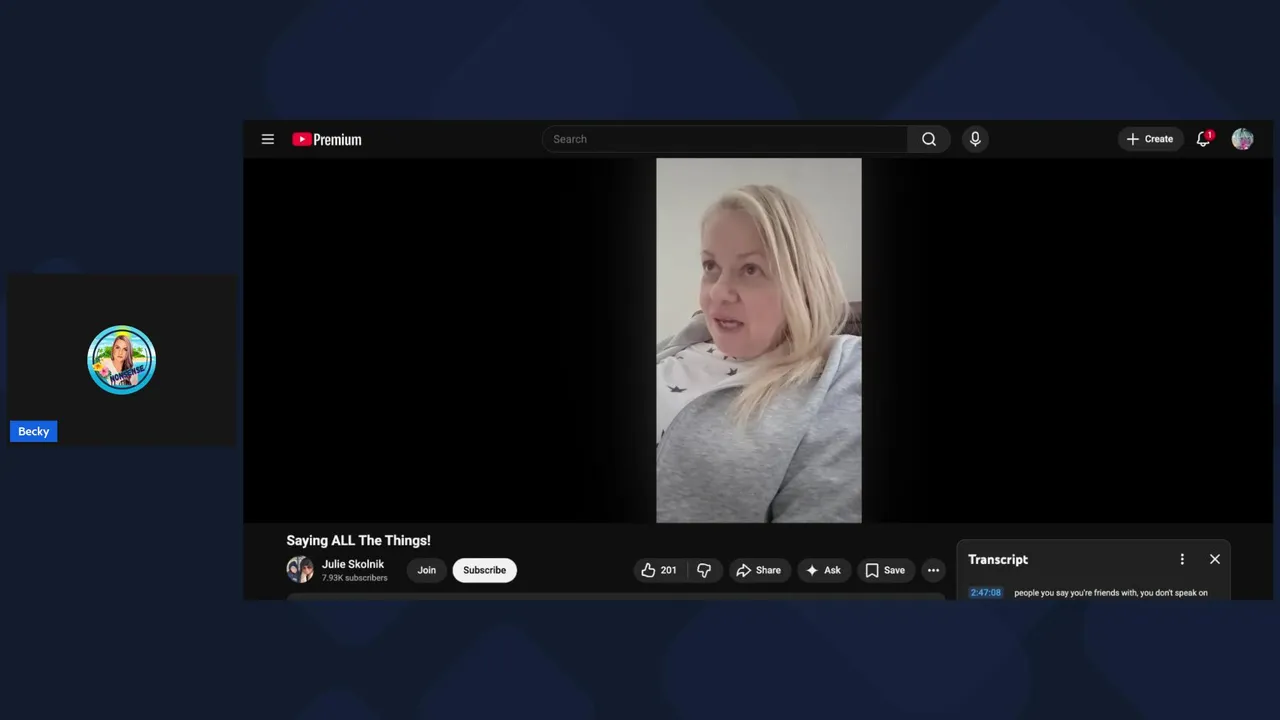Share this video
The image size is (1280, 720).
click(759, 570)
